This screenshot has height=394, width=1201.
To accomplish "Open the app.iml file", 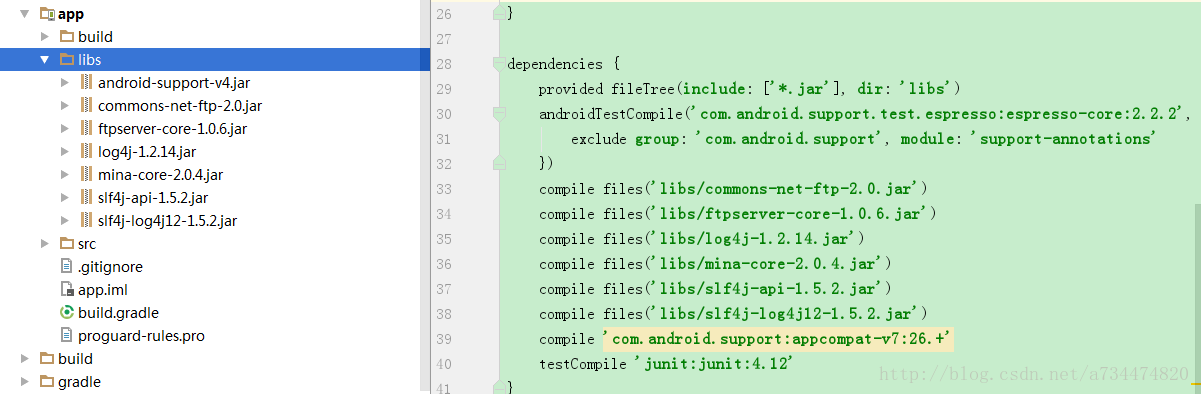I will coord(102,290).
